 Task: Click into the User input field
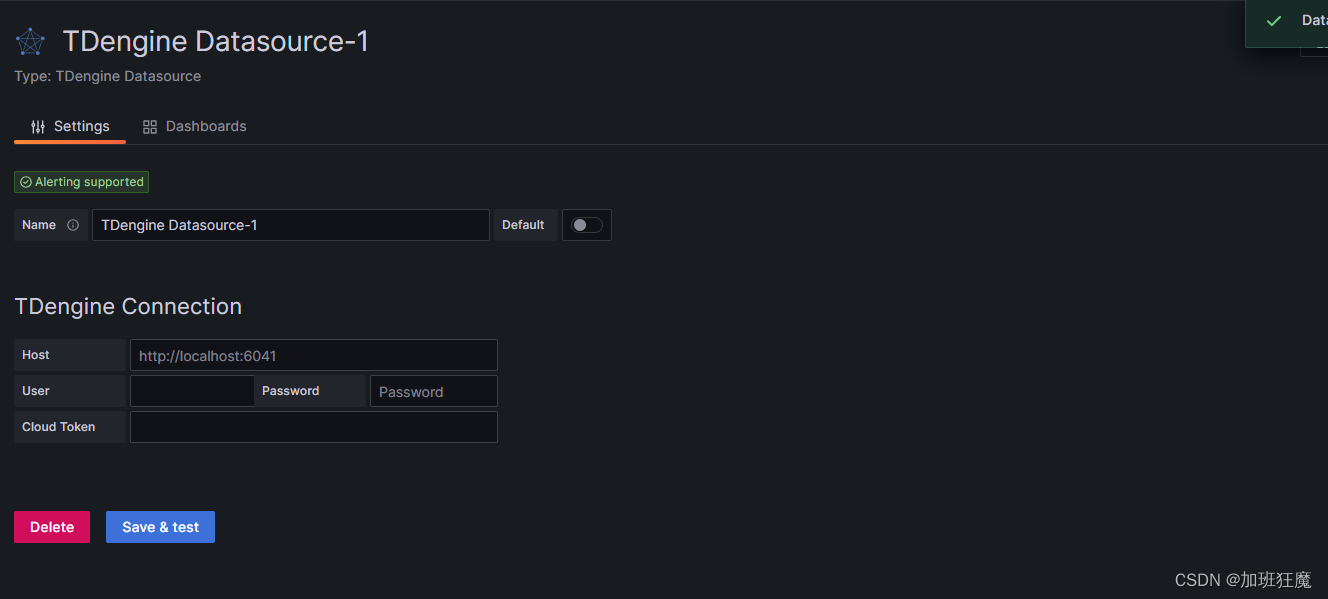coord(192,391)
